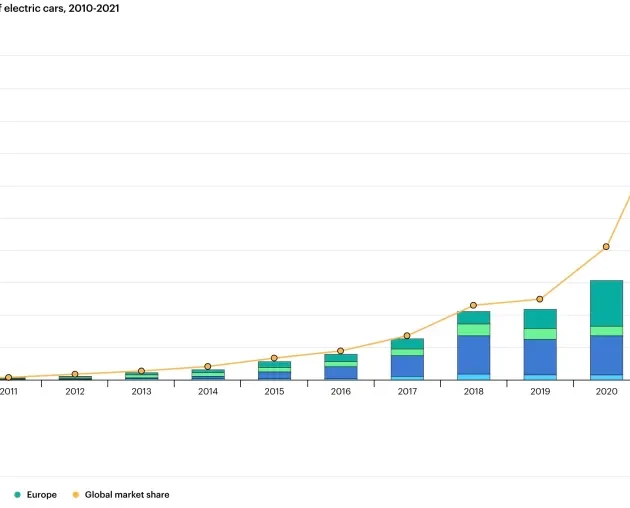Click the 2017 axis label

click(x=407, y=391)
